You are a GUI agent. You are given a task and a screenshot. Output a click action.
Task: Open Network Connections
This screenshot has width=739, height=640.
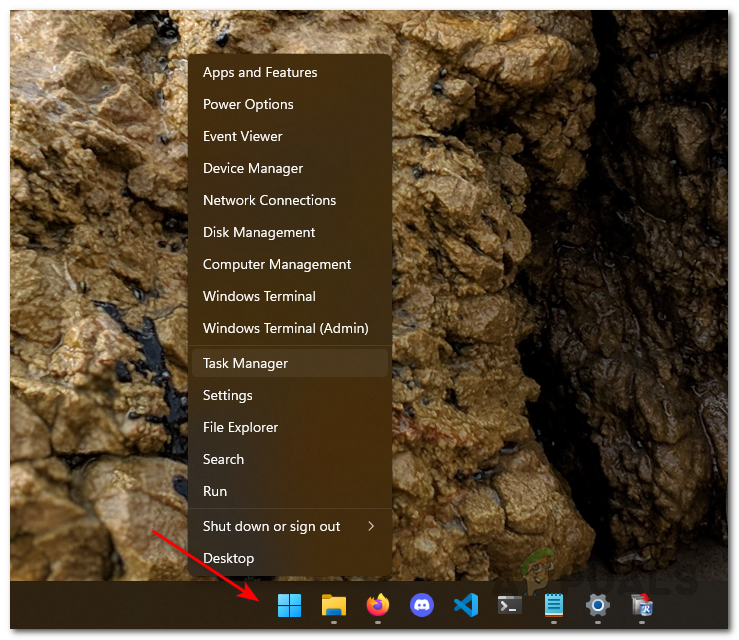(x=269, y=200)
